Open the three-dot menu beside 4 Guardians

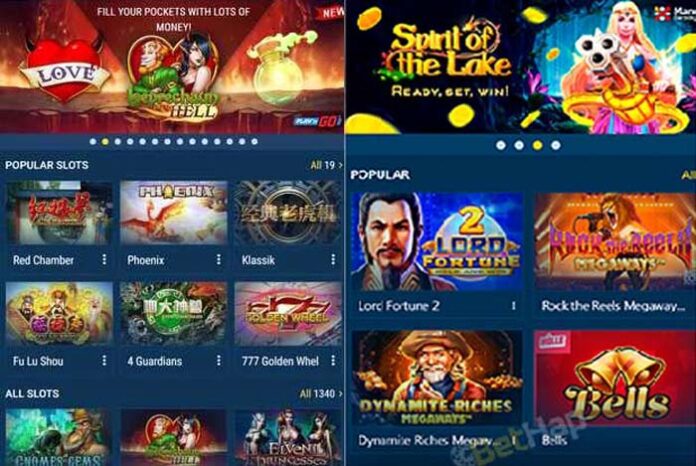click(218, 360)
